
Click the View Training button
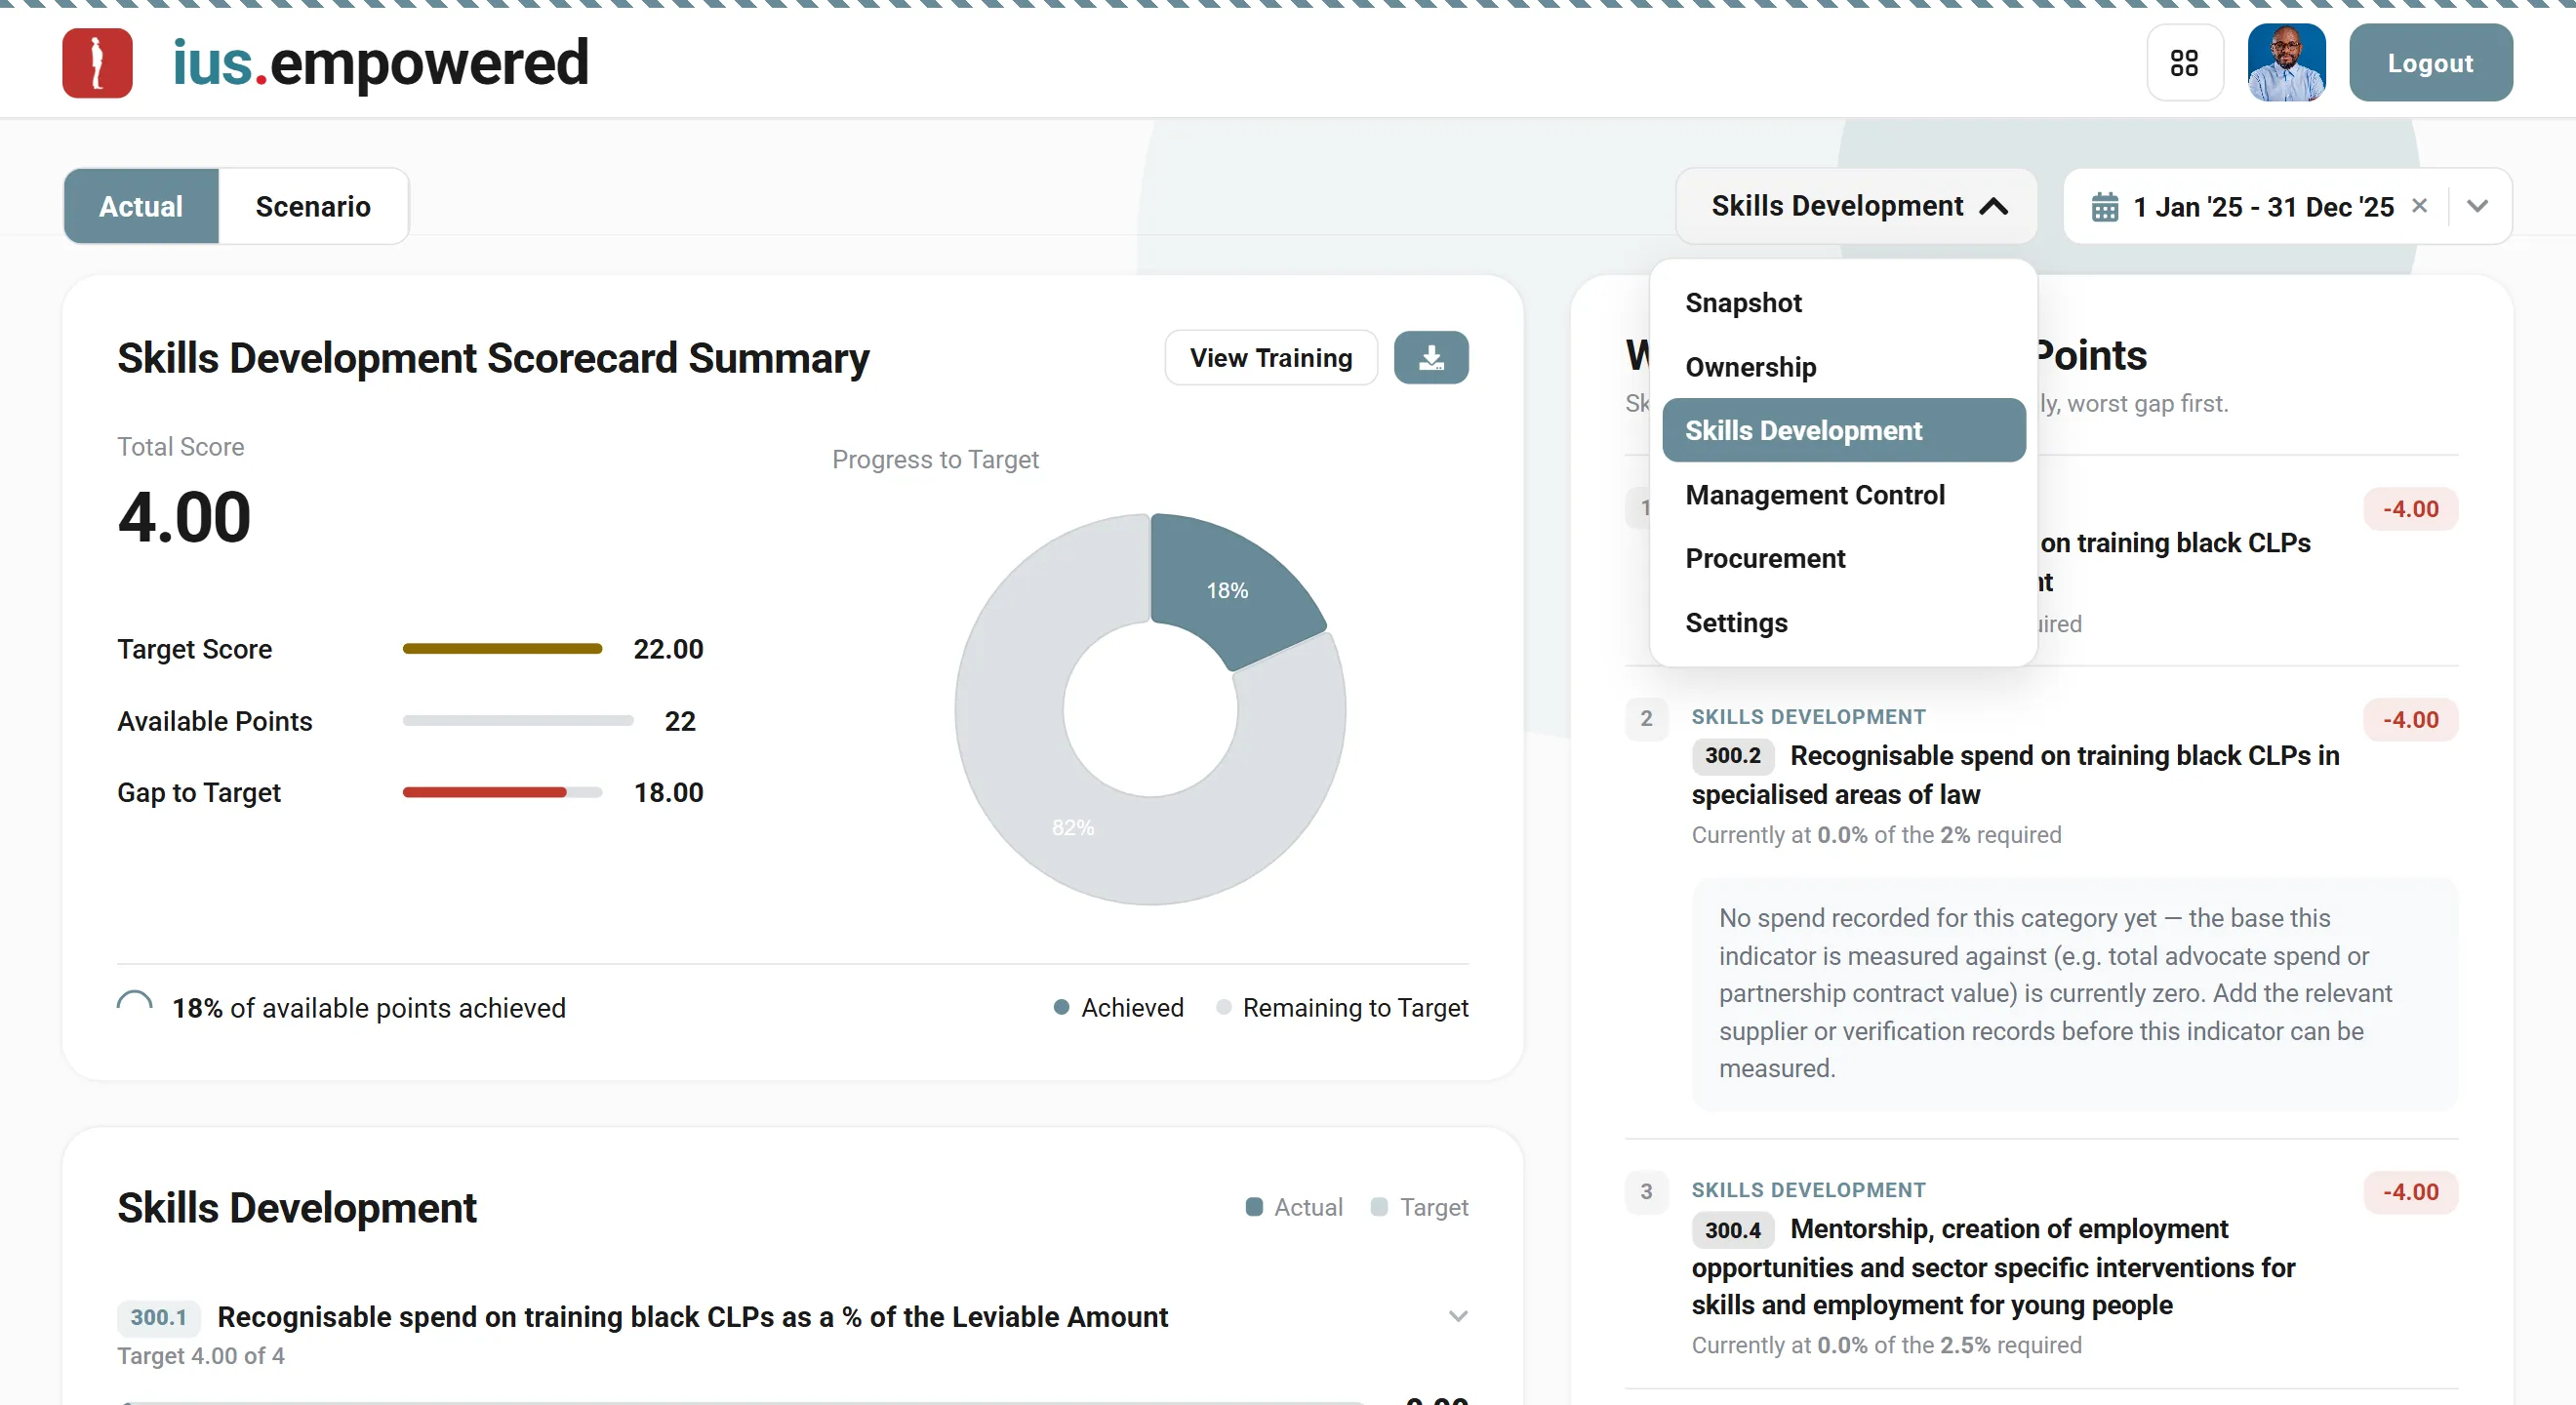(x=1270, y=358)
